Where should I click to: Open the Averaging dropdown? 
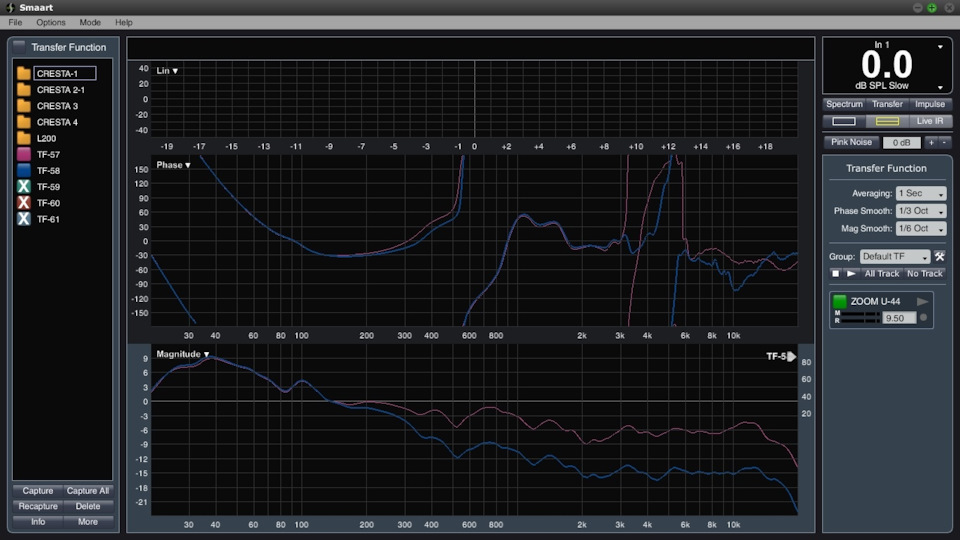coord(920,193)
